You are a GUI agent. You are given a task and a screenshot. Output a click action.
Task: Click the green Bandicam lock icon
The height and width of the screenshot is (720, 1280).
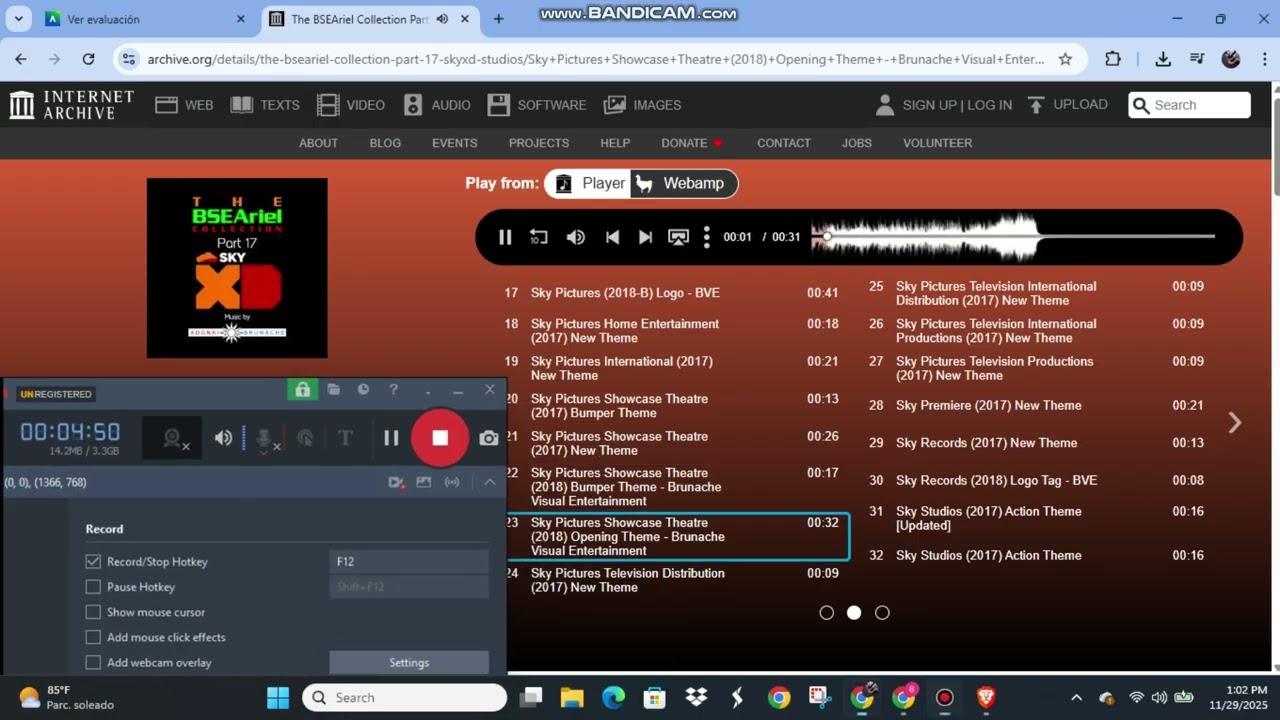(302, 389)
